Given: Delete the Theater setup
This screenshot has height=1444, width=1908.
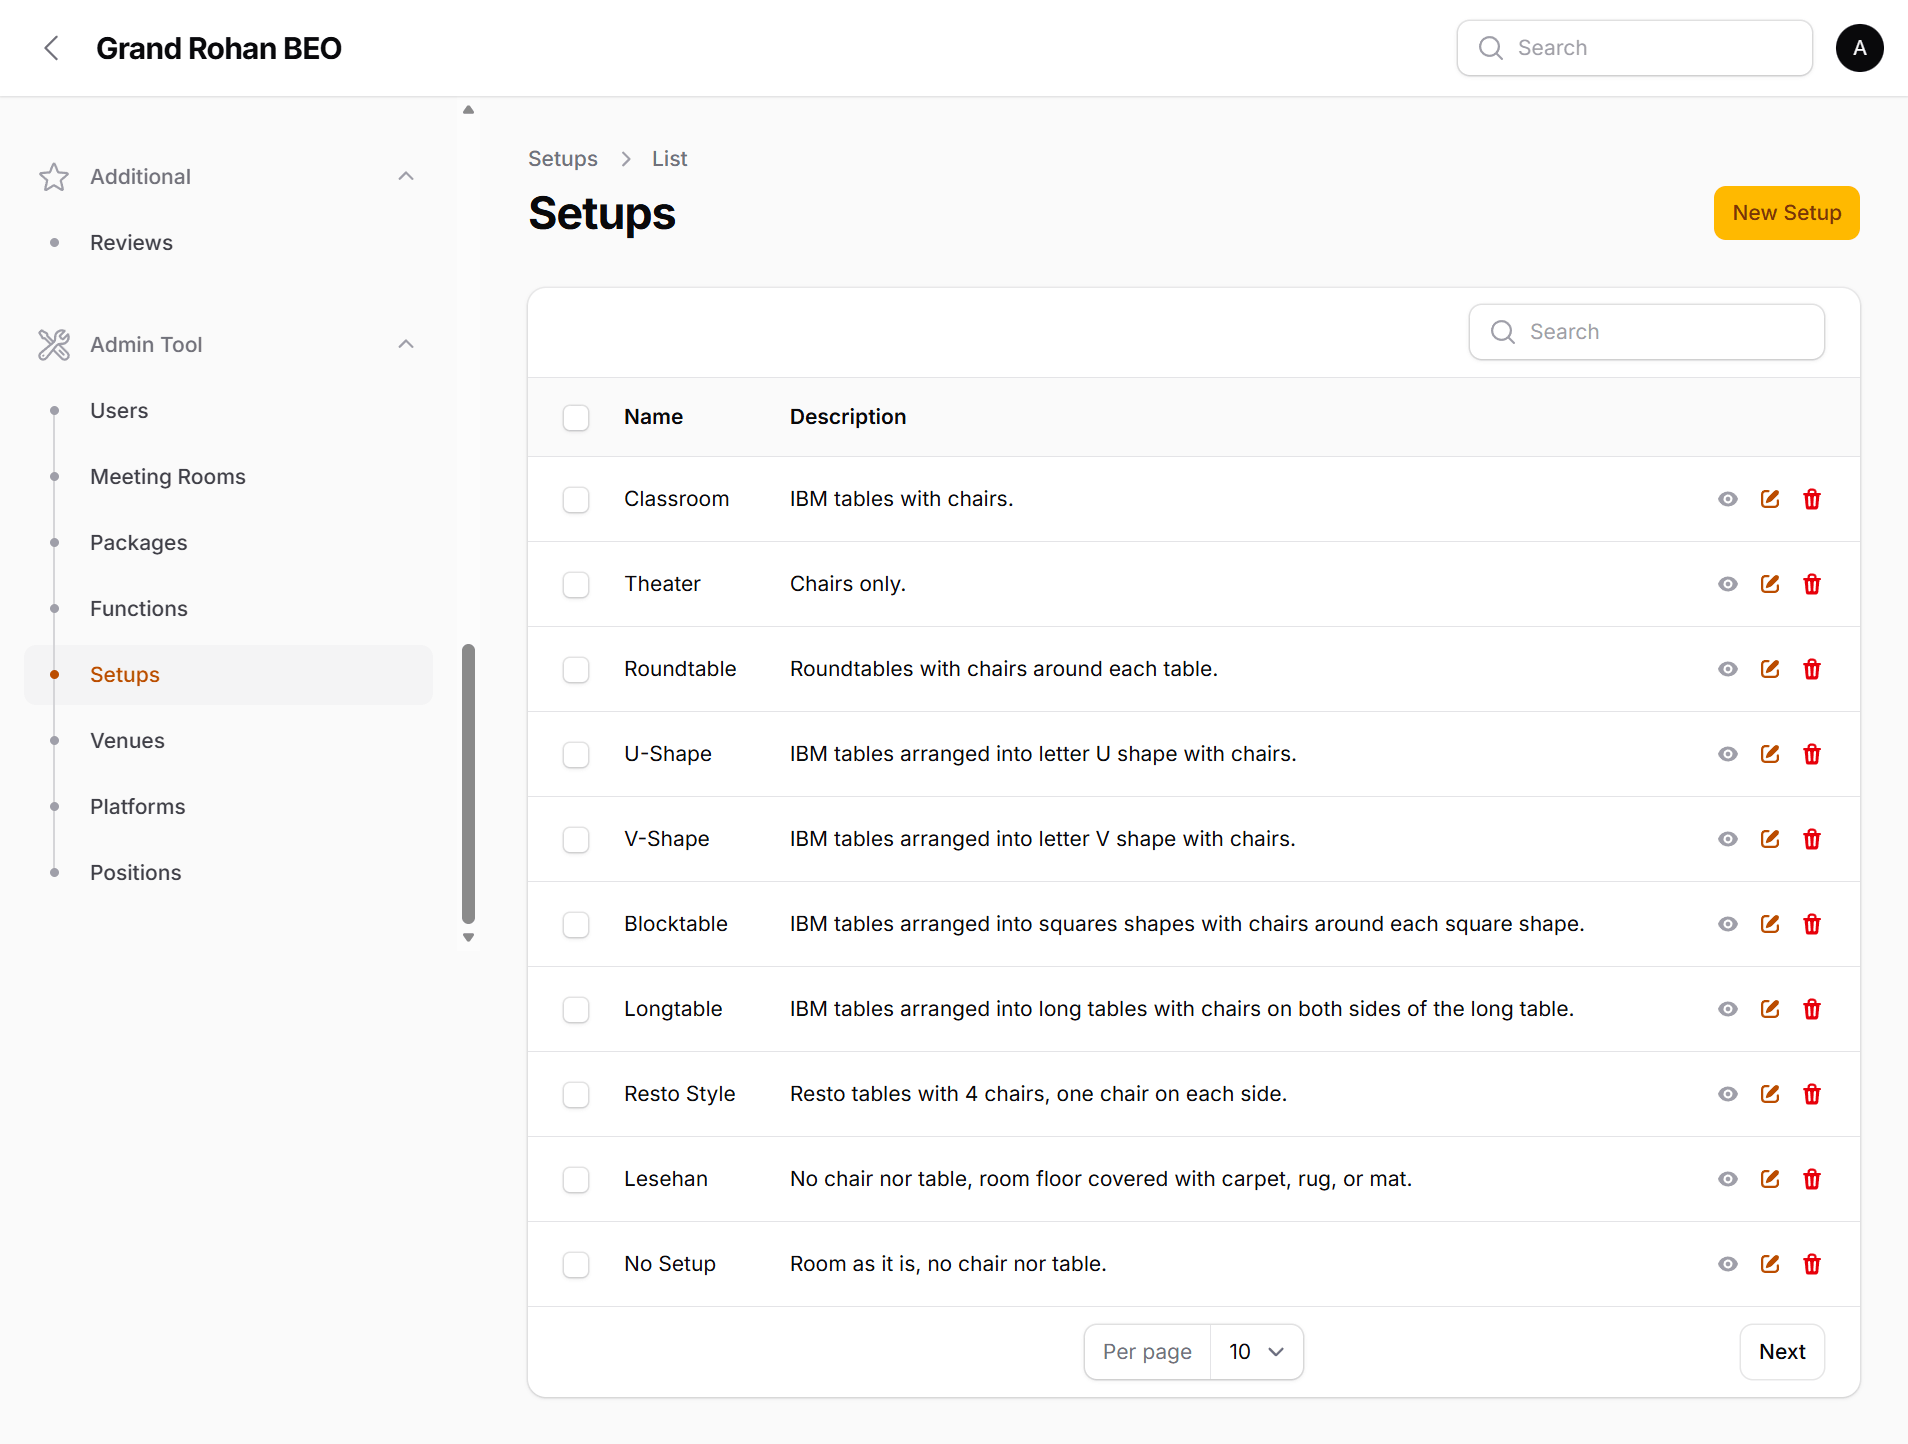Looking at the screenshot, I should [x=1812, y=584].
